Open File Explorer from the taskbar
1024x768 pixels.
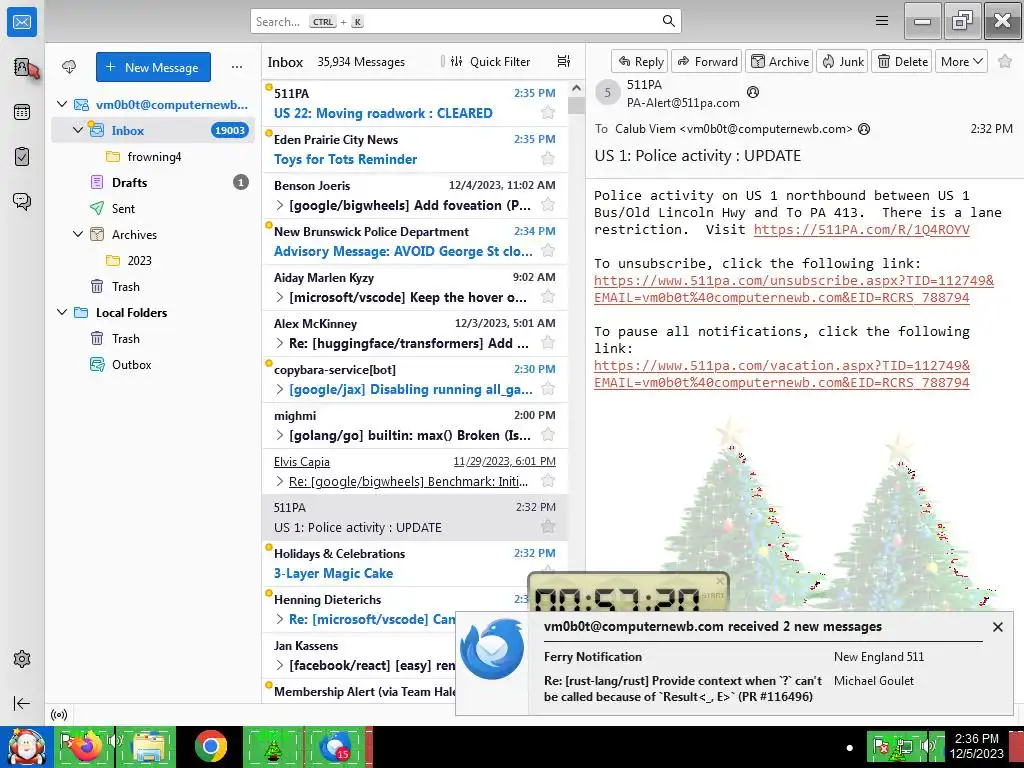pyautogui.click(x=149, y=746)
